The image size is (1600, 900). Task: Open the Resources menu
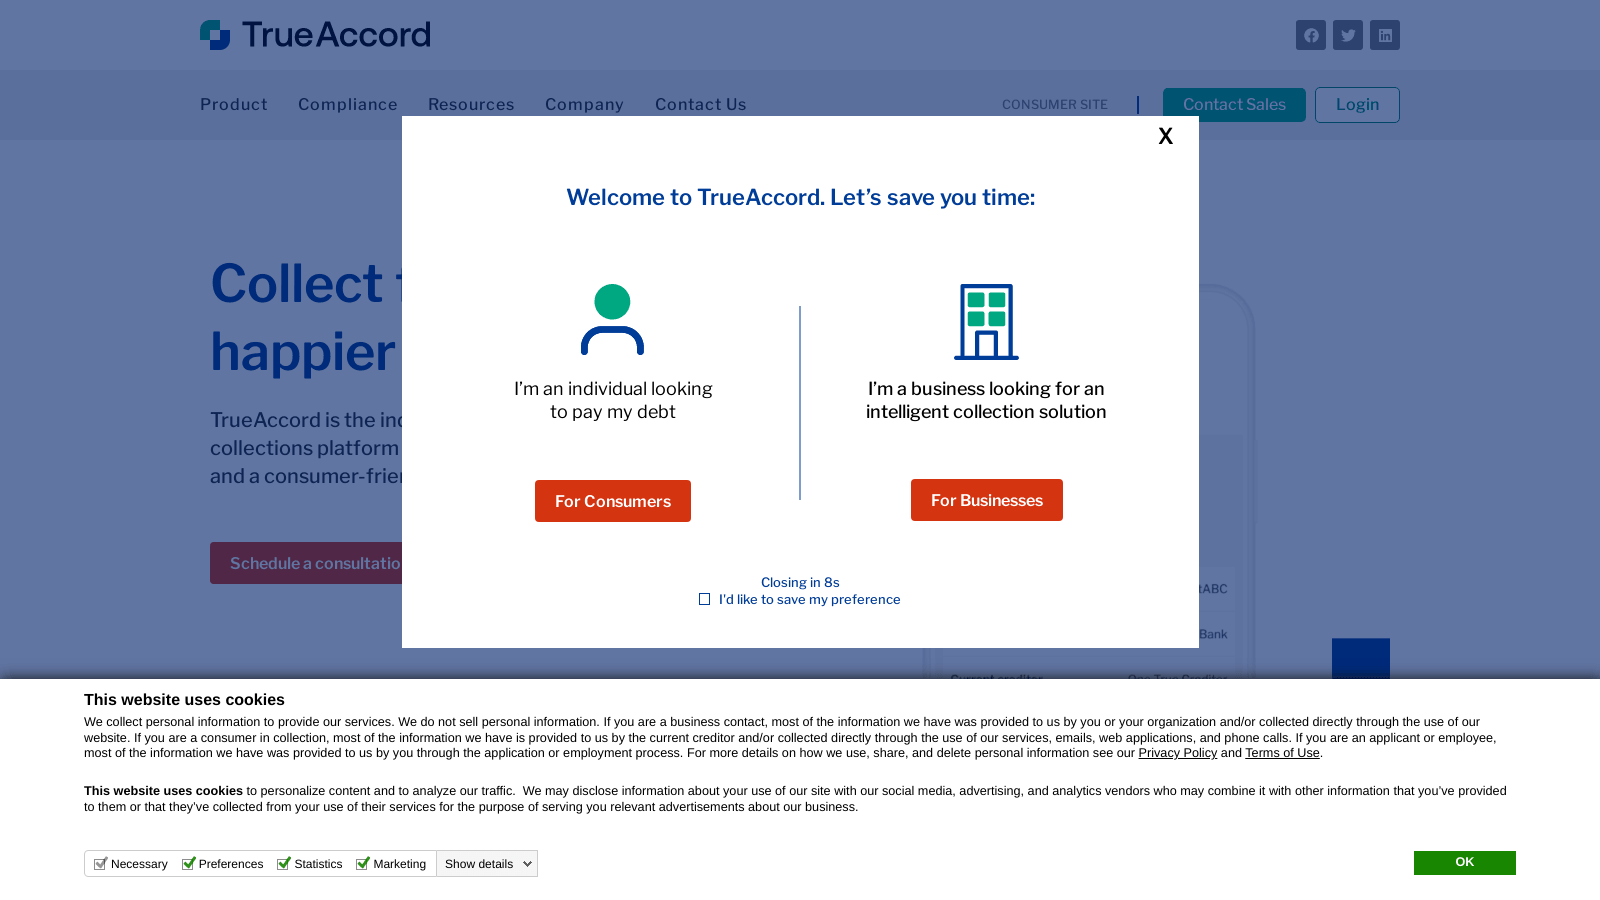471,104
